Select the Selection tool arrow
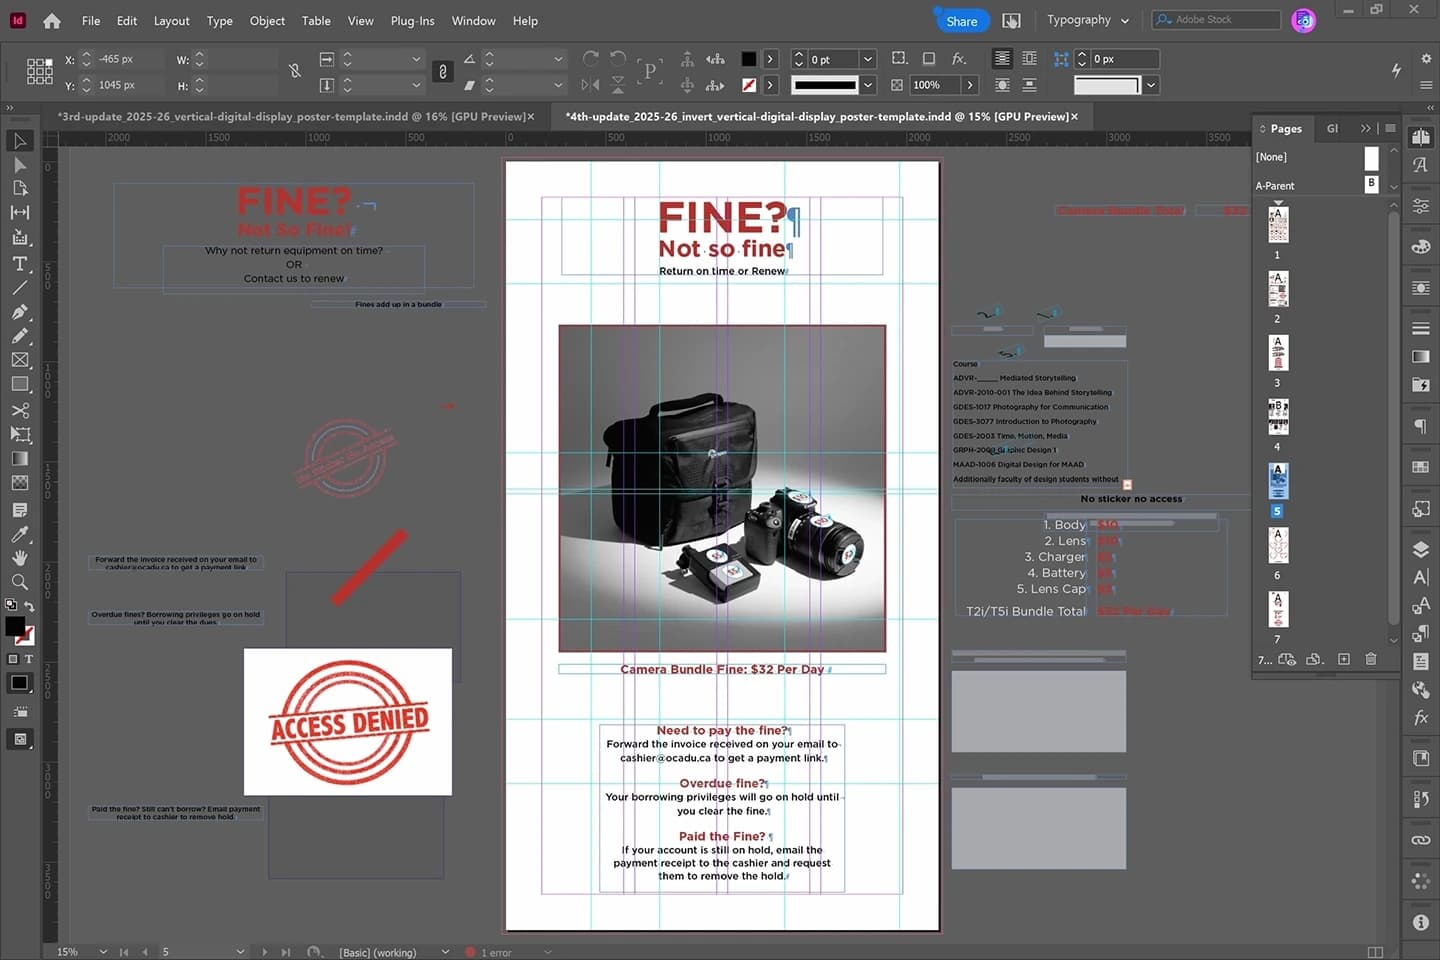The height and width of the screenshot is (960, 1440). (x=19, y=141)
